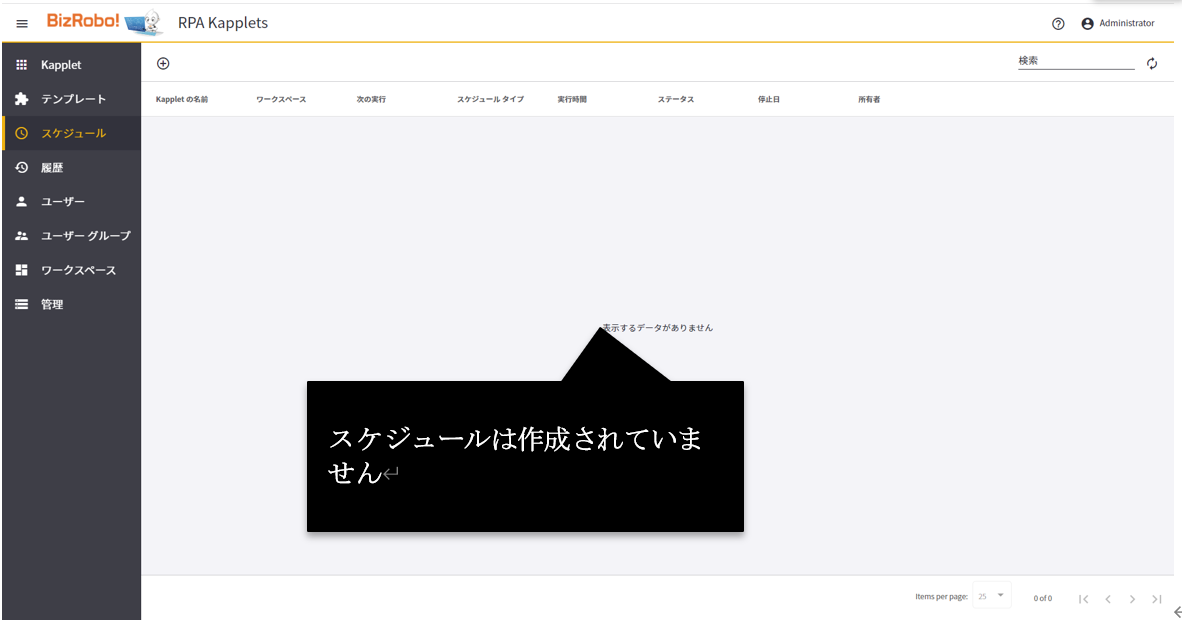Open the hamburger navigation menu

point(21,23)
